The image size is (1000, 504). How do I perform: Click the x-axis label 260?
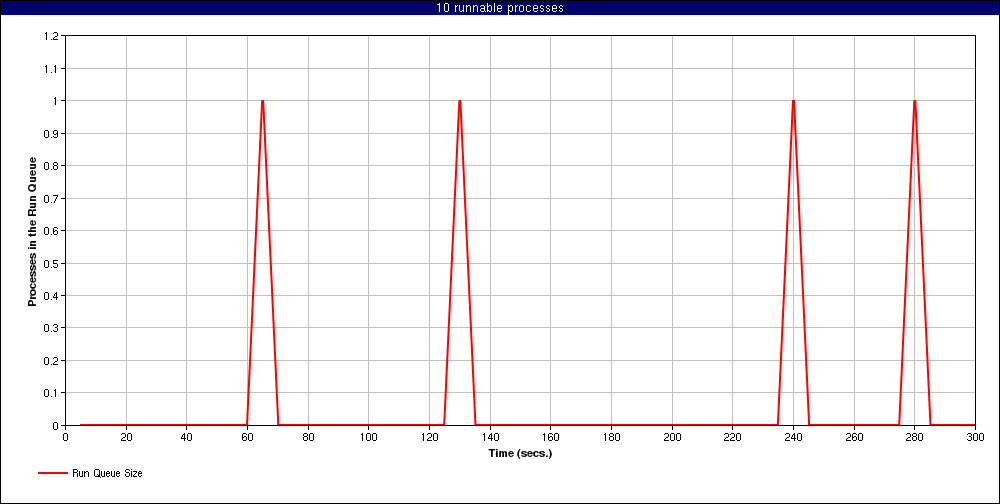tap(854, 437)
